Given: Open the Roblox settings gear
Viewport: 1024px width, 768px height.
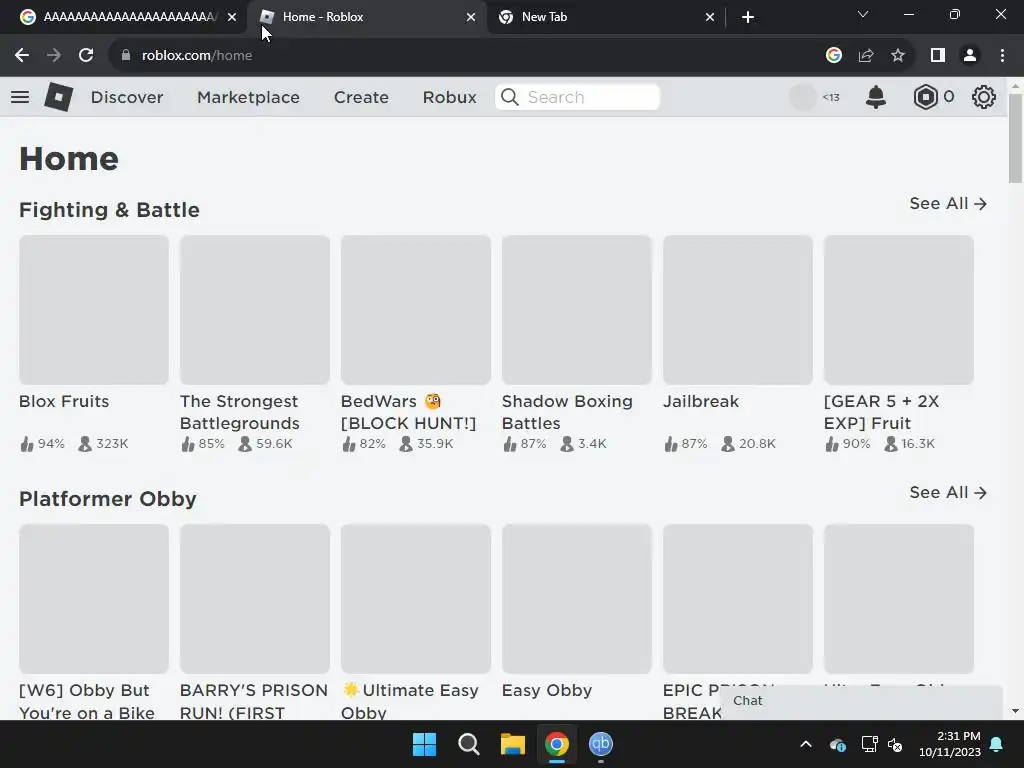Looking at the screenshot, I should click(984, 97).
